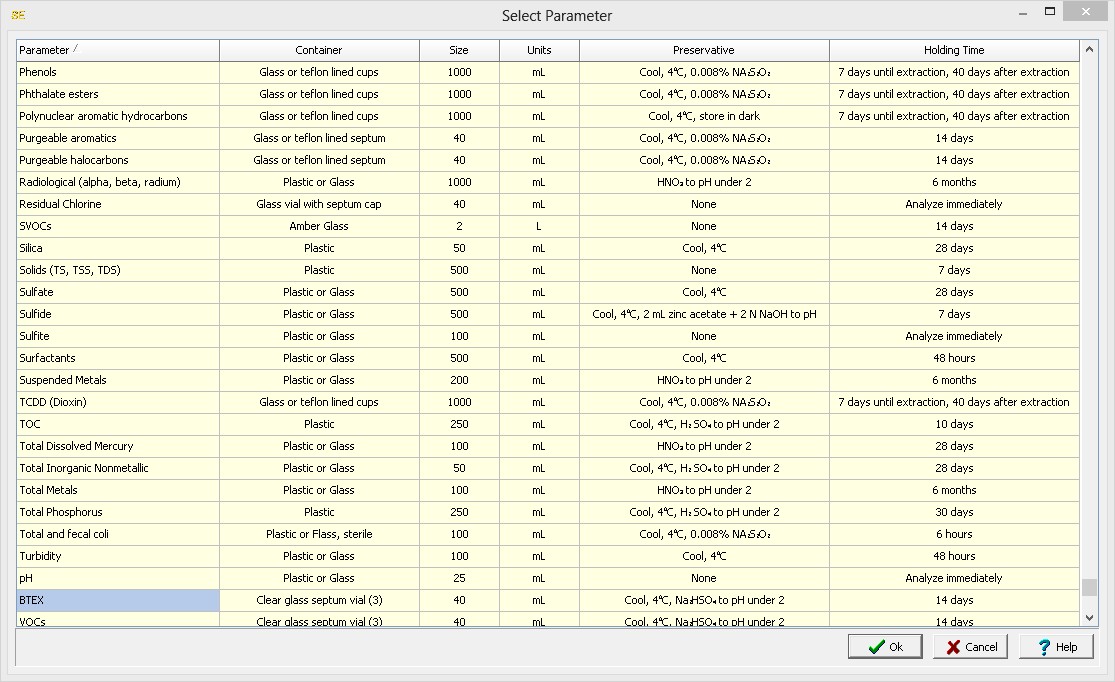The image size is (1115, 682).
Task: Open Help with the question mark button
Action: tap(1056, 647)
